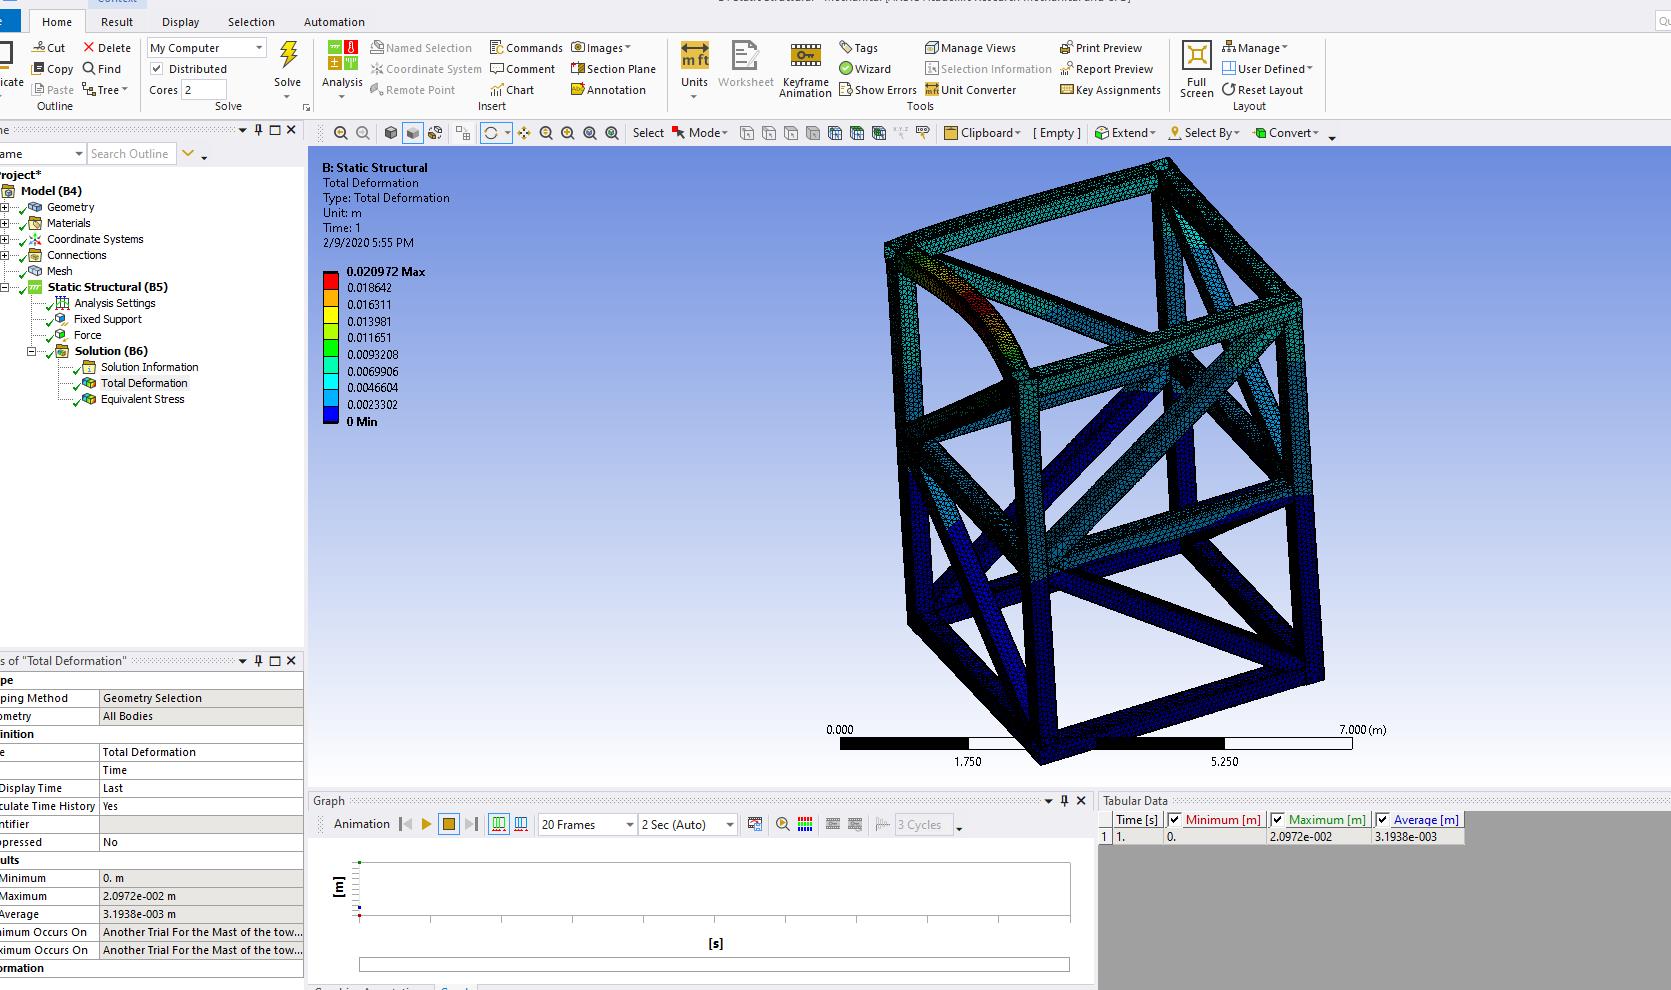Insert an Annotation
Image resolution: width=1671 pixels, height=990 pixels.
click(x=608, y=90)
